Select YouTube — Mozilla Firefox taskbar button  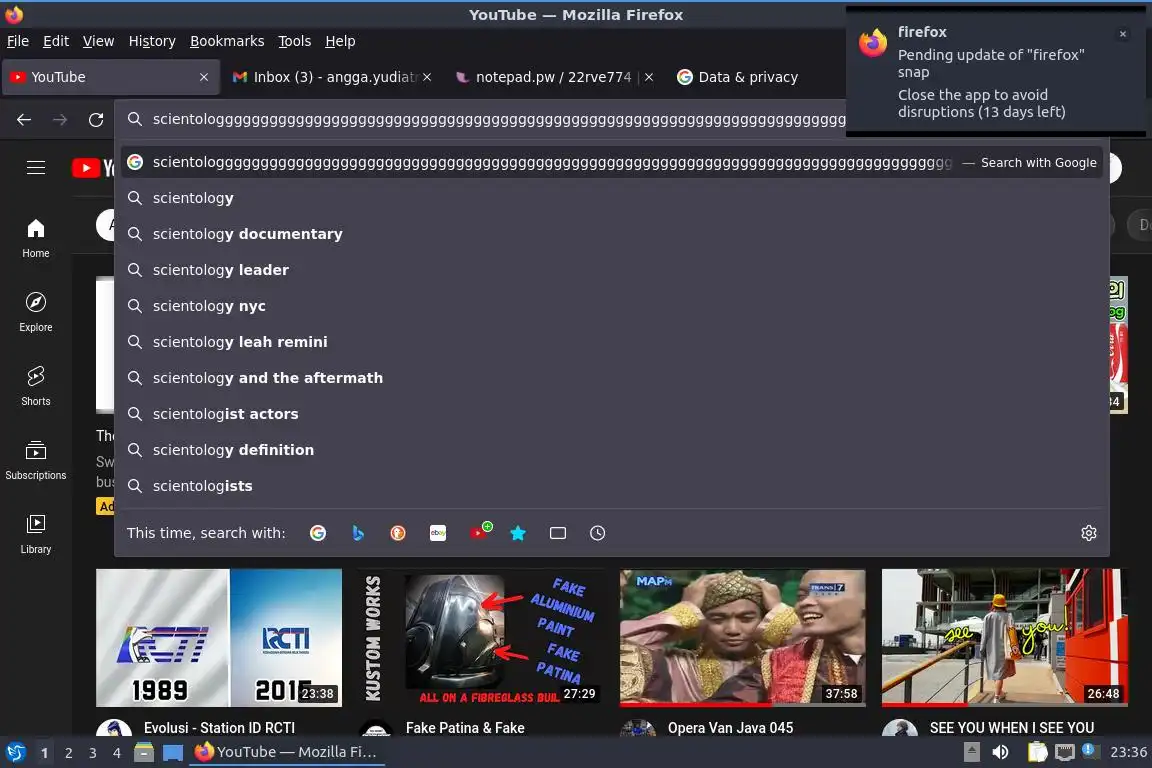(x=287, y=752)
